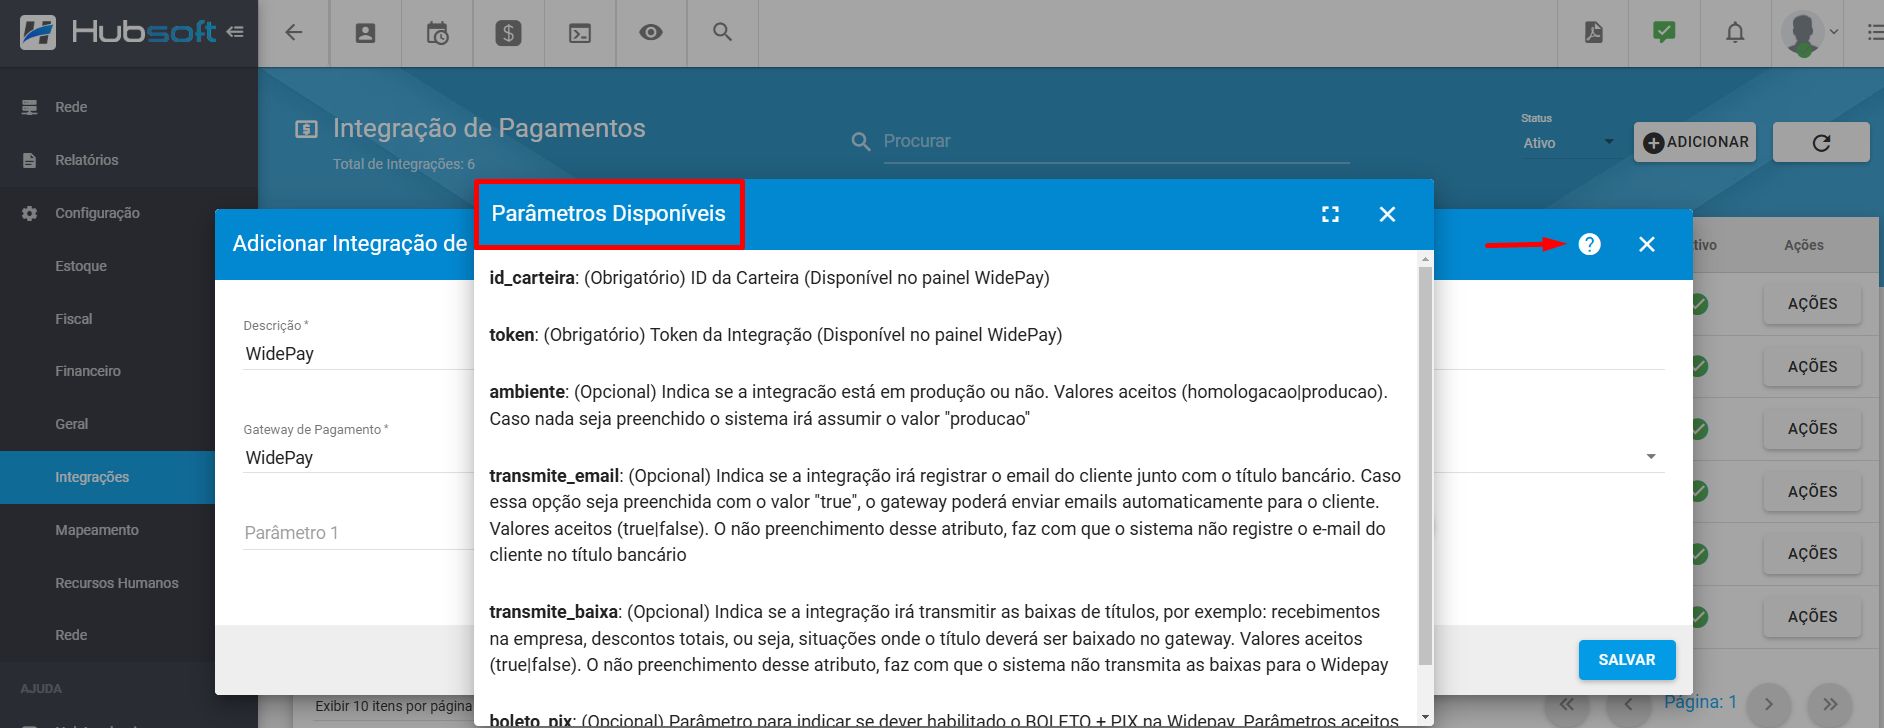
Task: Click the third row AÇÕES button
Action: point(1812,429)
